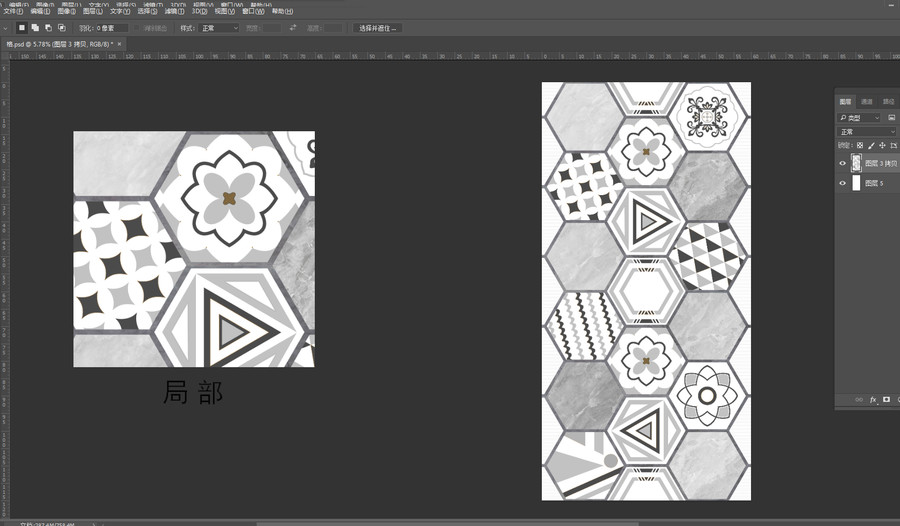Switch to the 通道 (Channels) panel tab
Screen dimensions: 900x526
867,102
